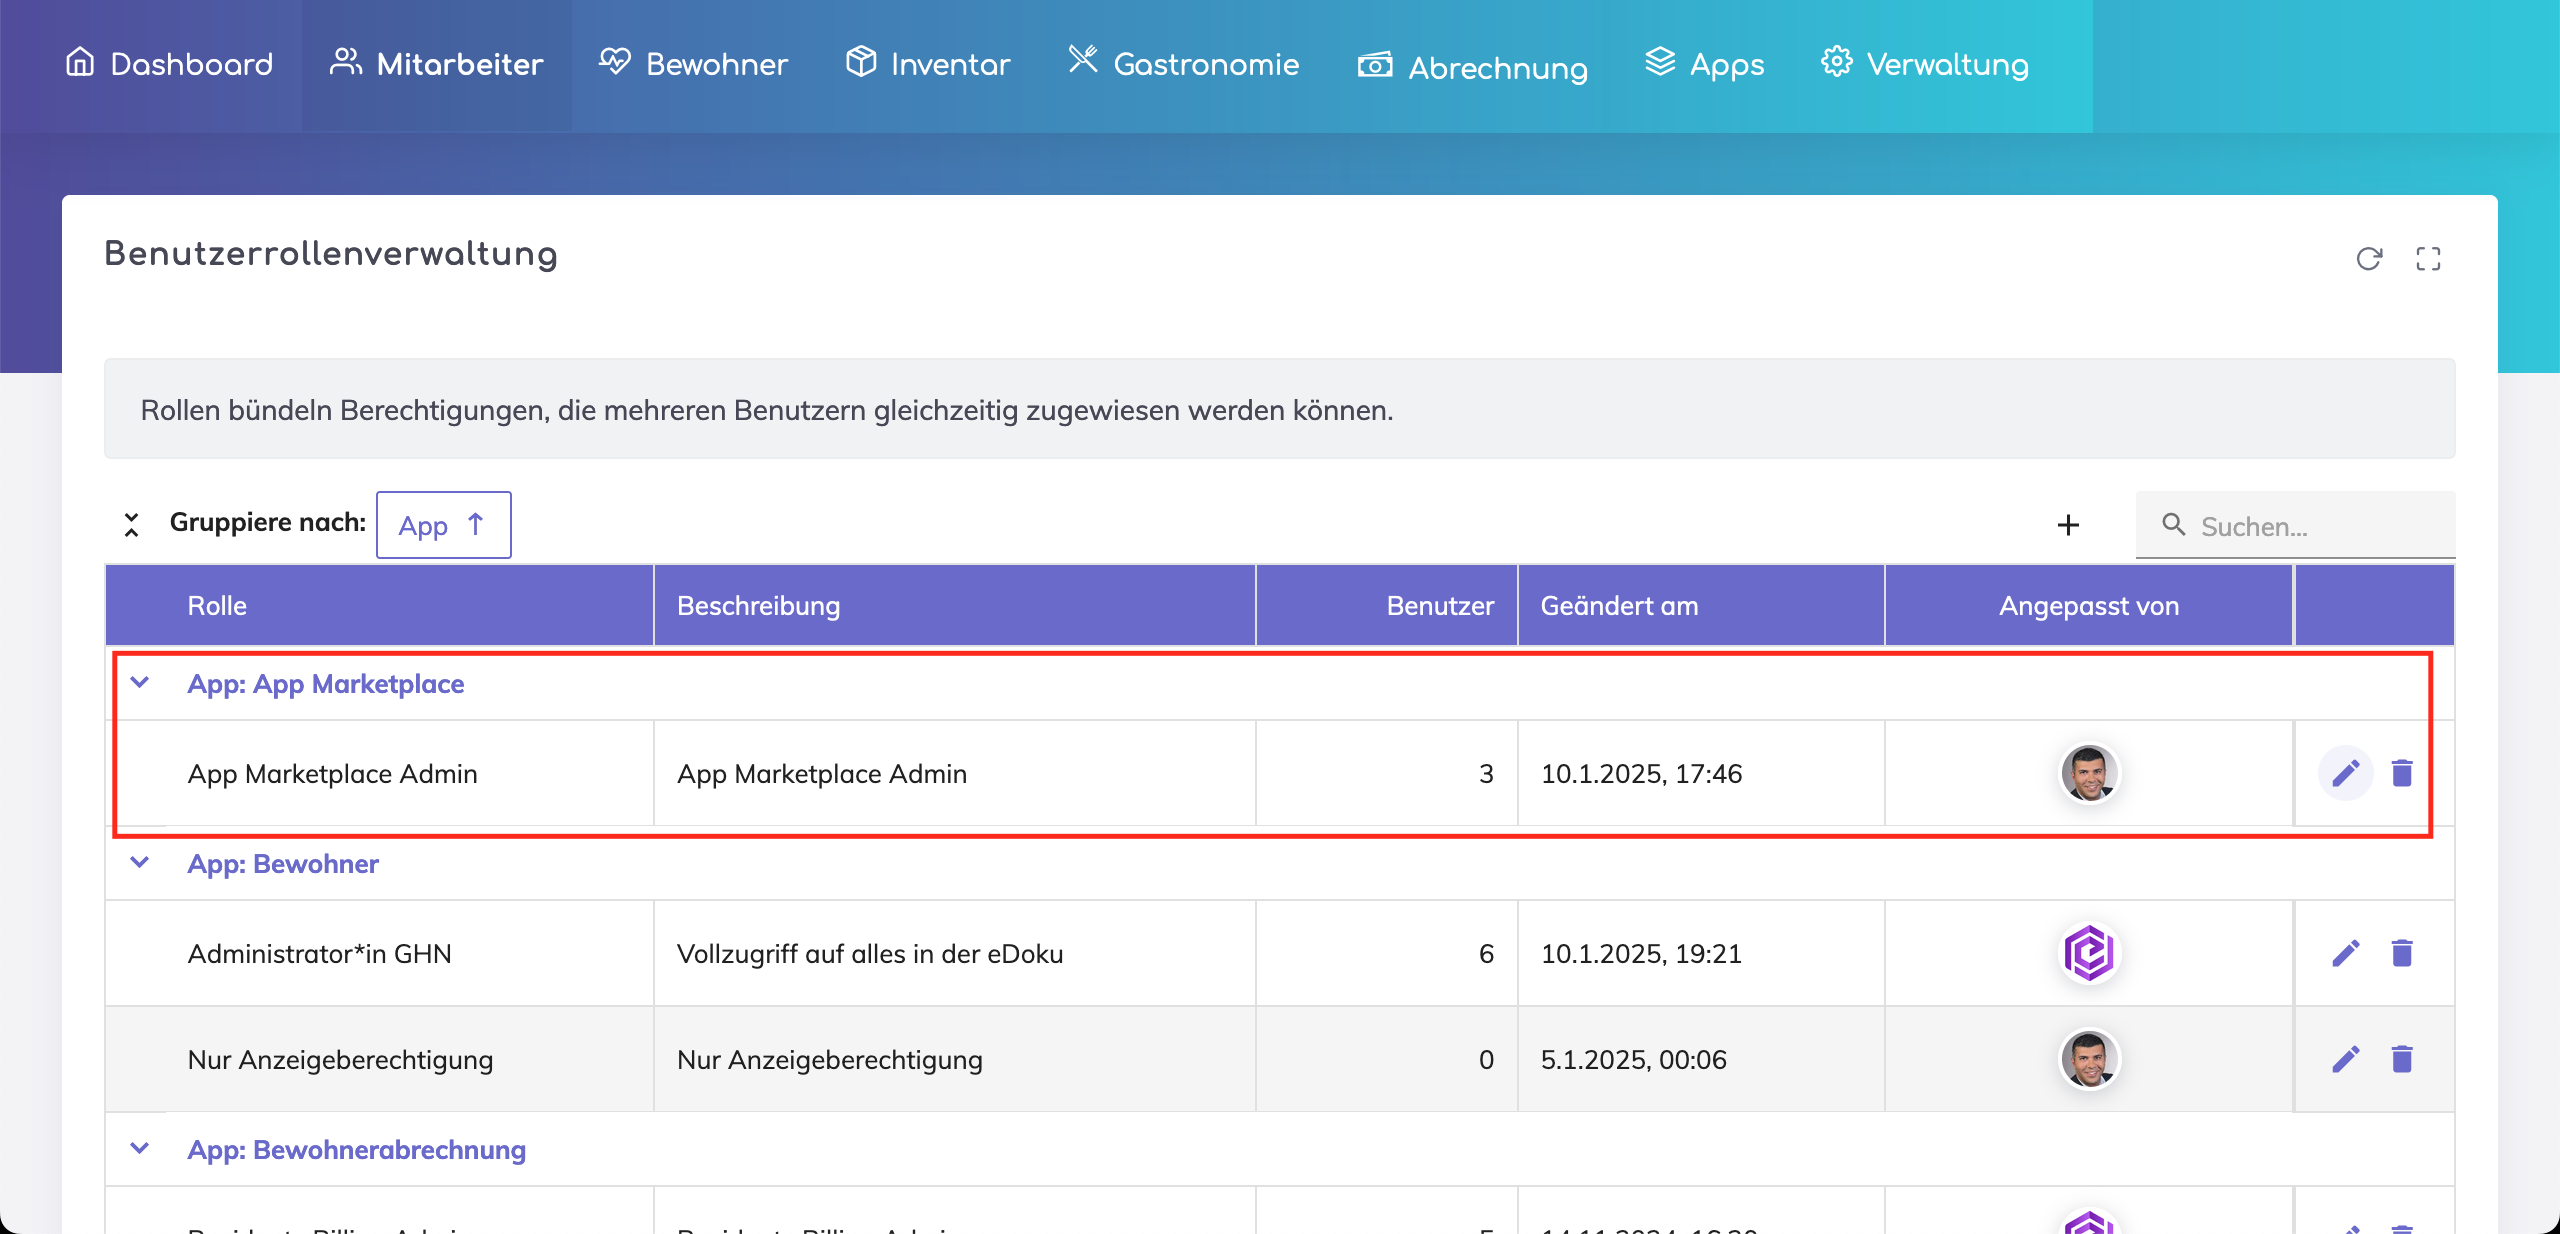Click the plus icon to add role
This screenshot has width=2560, height=1234.
pyautogui.click(x=2068, y=525)
